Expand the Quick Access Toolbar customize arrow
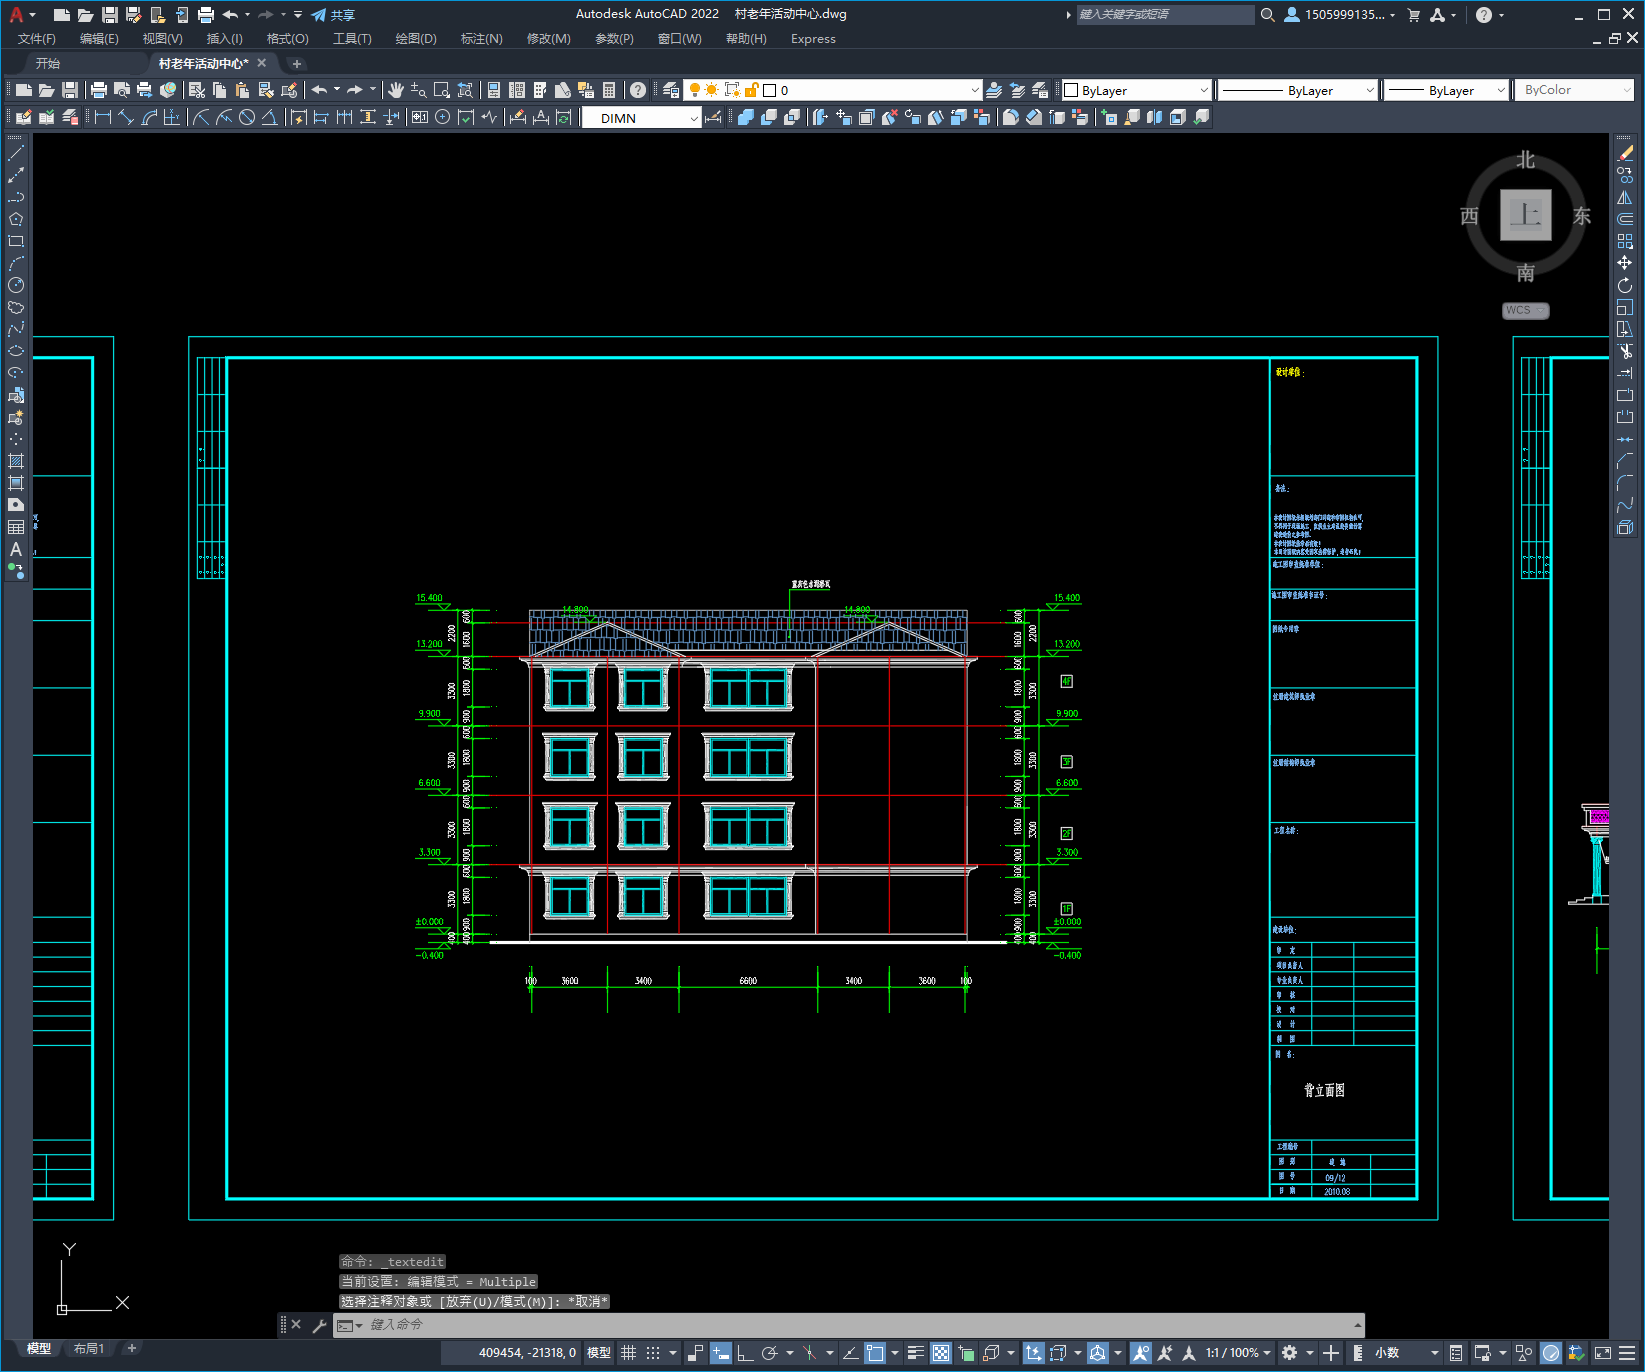This screenshot has height=1372, width=1645. (298, 15)
